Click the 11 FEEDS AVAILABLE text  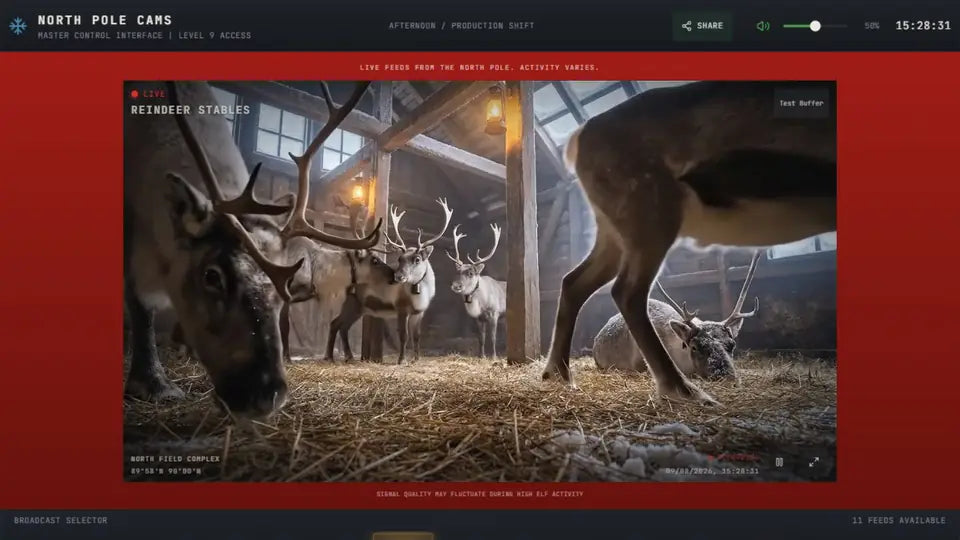pyautogui.click(x=899, y=520)
